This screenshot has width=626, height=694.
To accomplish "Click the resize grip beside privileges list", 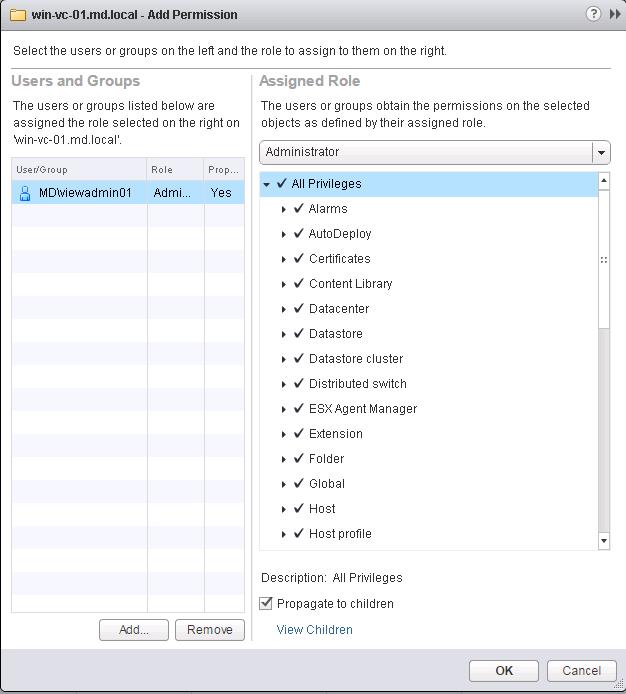I will (604, 259).
